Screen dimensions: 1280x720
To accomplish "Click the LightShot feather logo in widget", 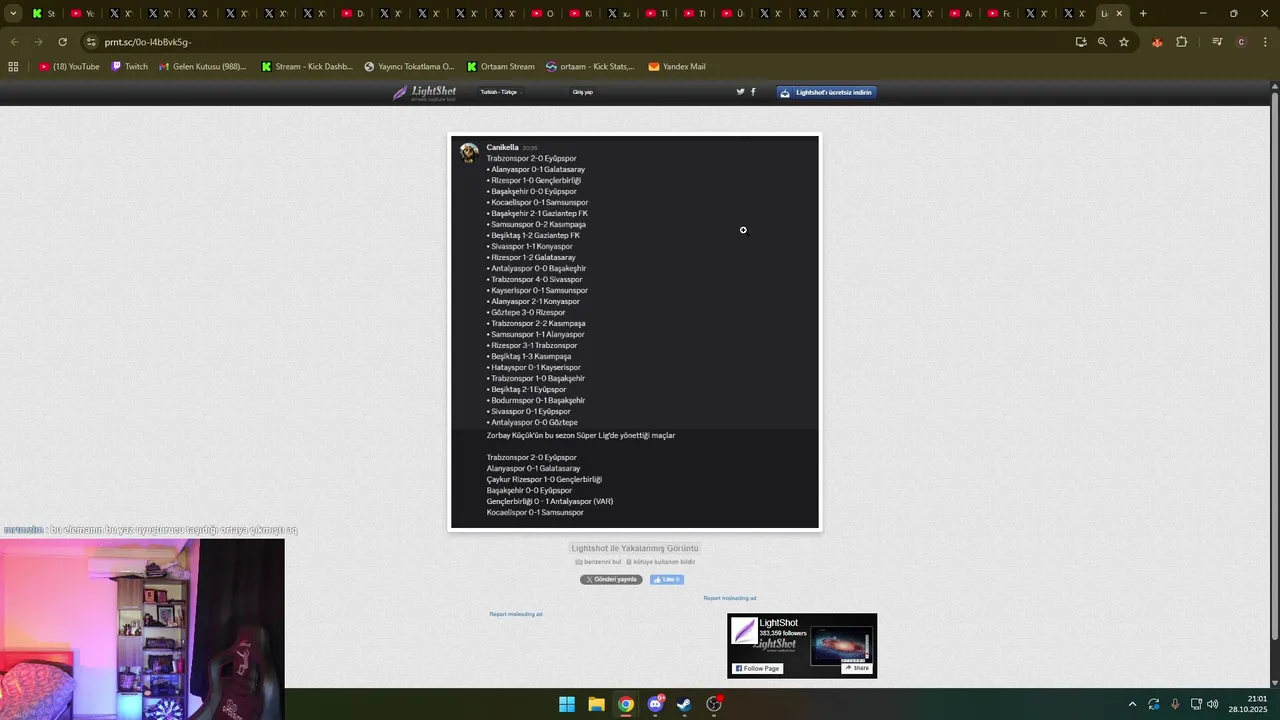I will point(744,631).
